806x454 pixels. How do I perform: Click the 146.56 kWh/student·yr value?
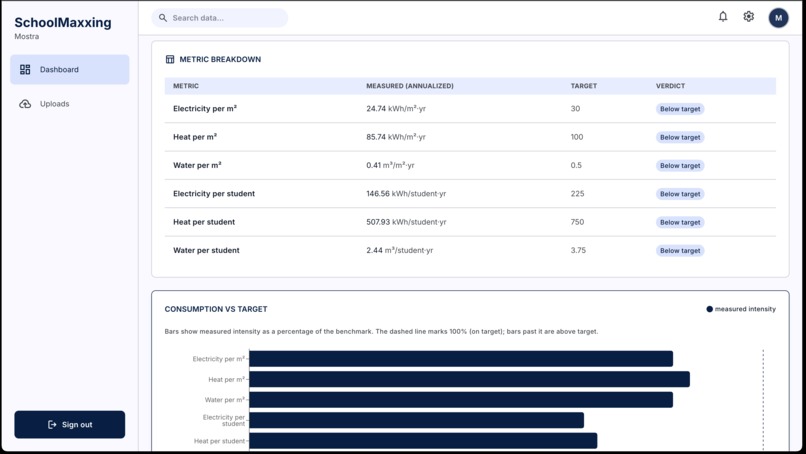point(406,194)
